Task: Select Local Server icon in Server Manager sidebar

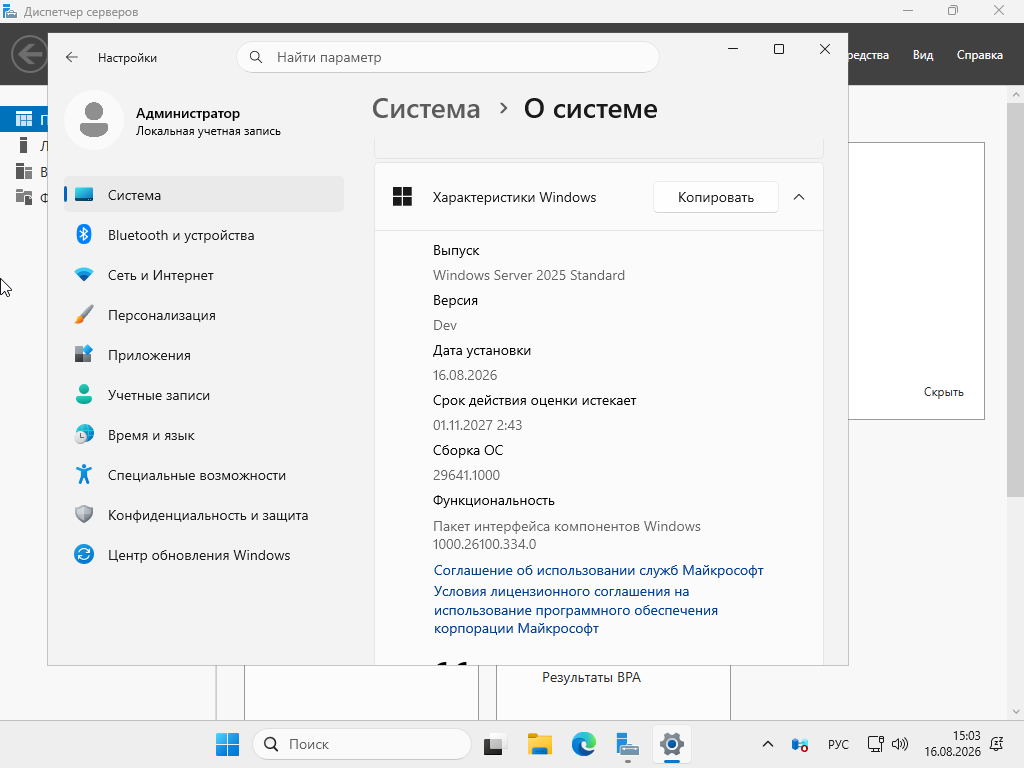Action: (x=24, y=145)
